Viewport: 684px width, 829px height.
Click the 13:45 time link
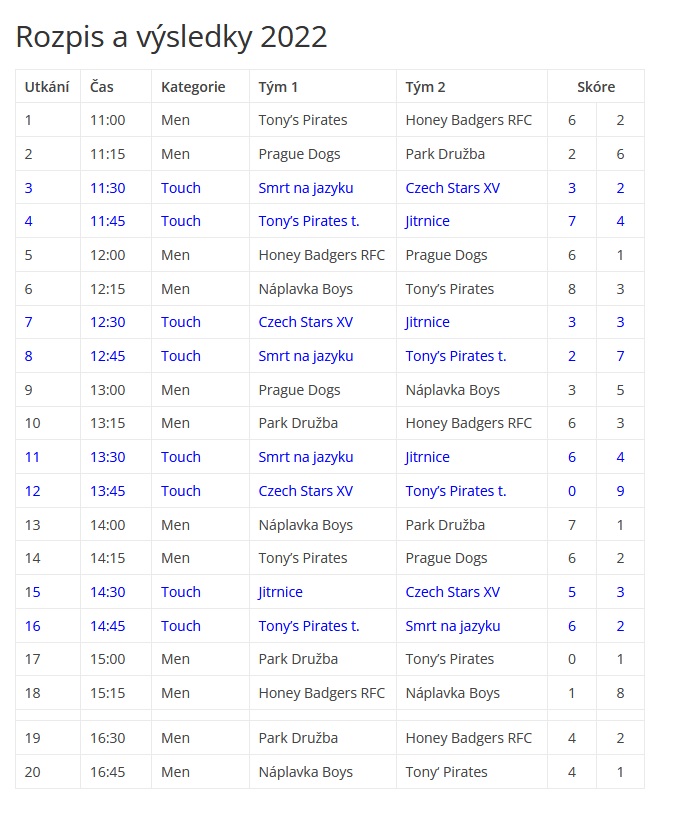point(108,491)
